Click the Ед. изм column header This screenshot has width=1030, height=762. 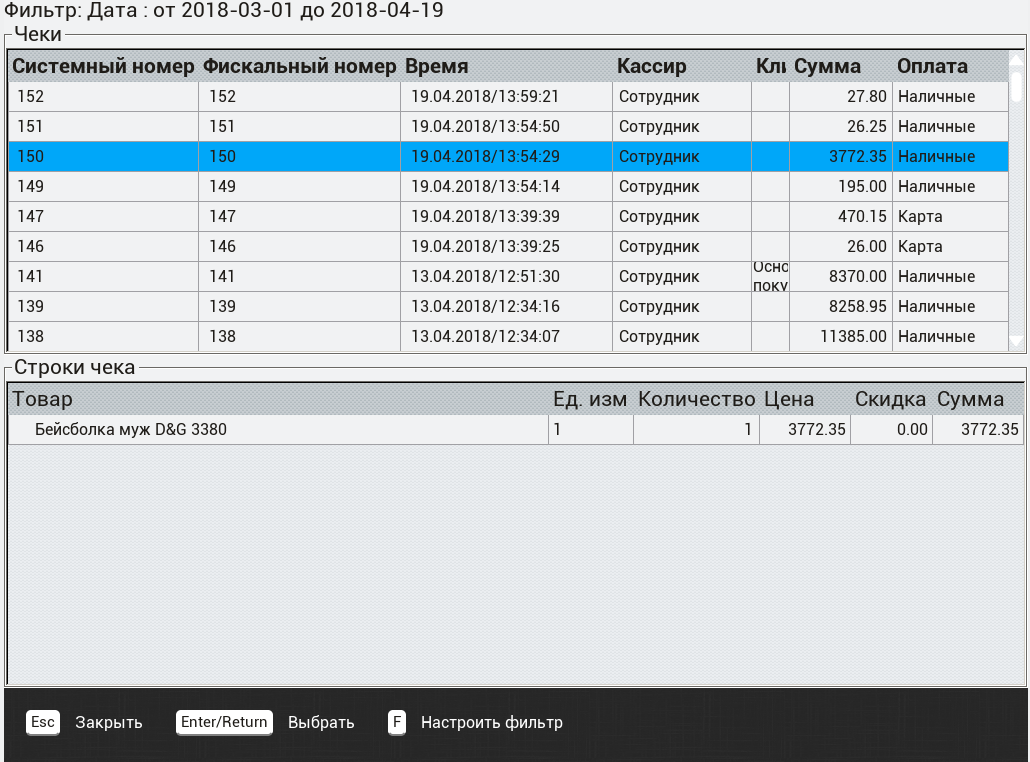point(590,399)
